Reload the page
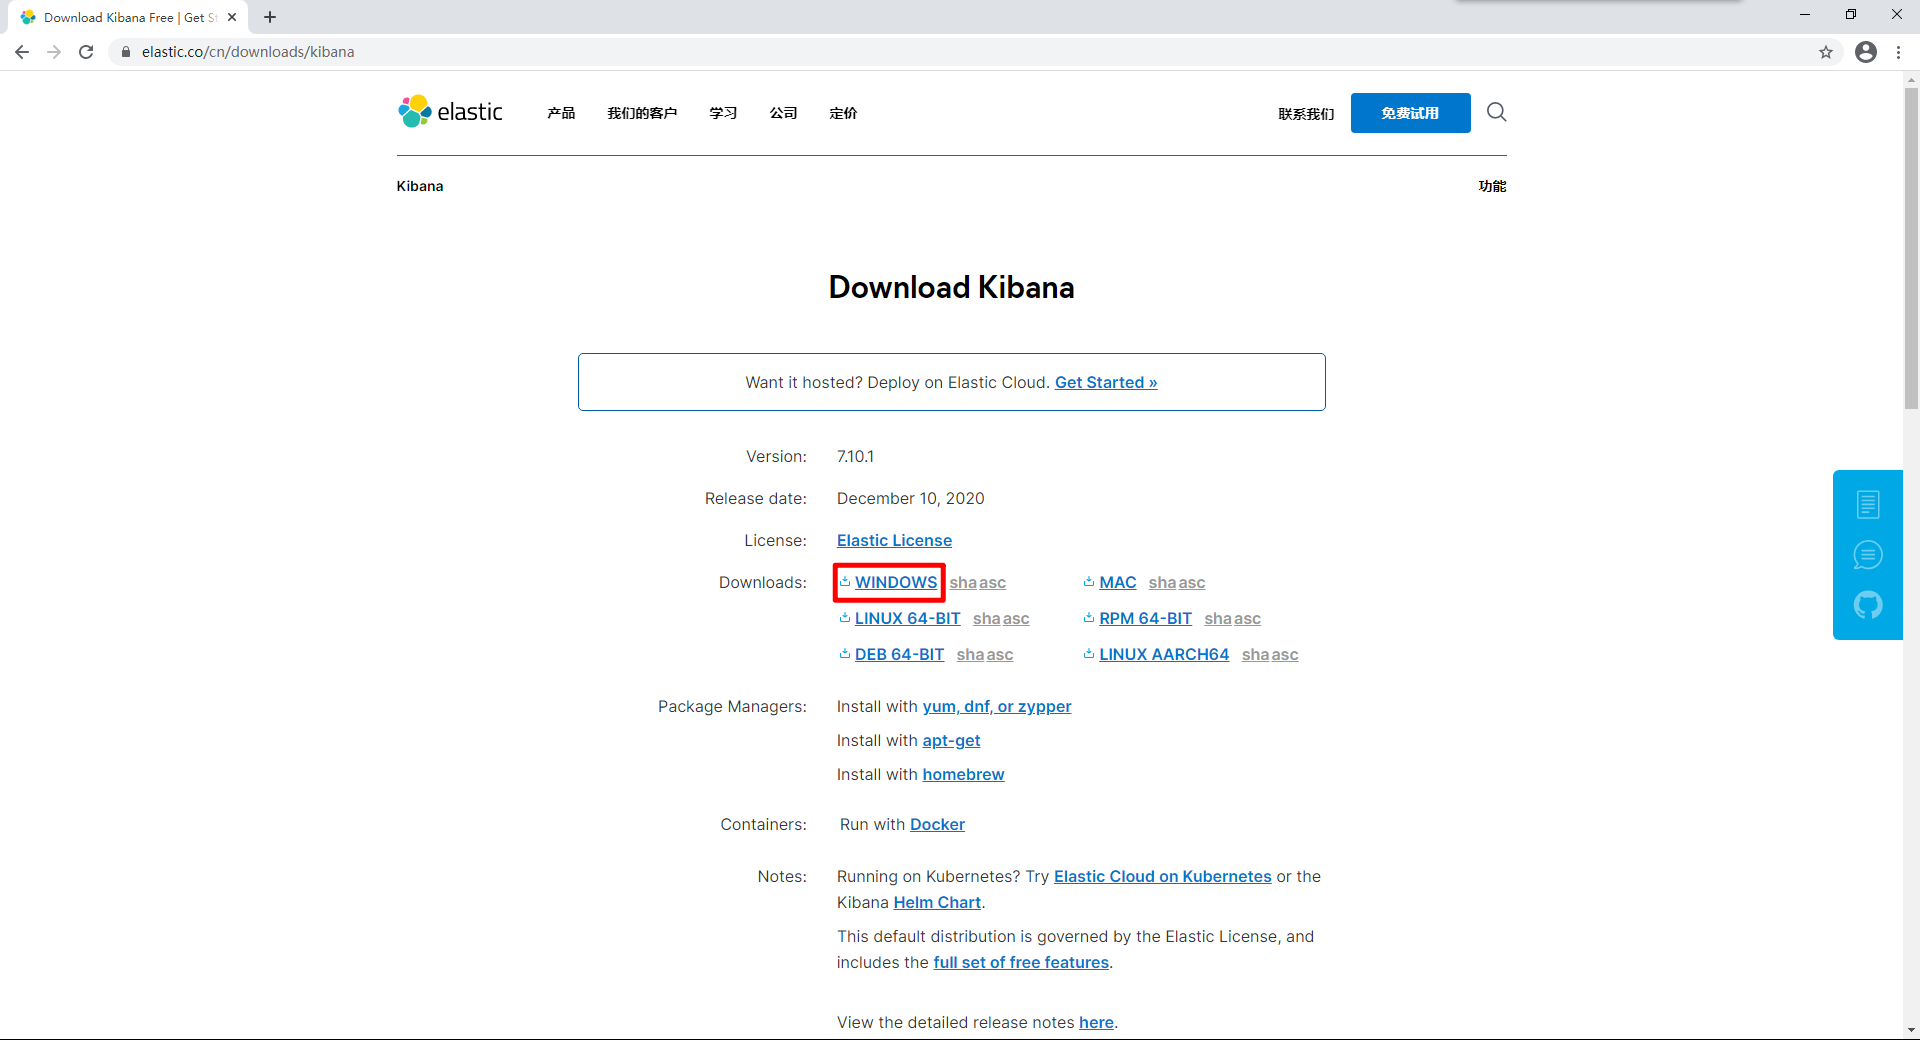Screen dimensions: 1920x1040 click(x=86, y=52)
